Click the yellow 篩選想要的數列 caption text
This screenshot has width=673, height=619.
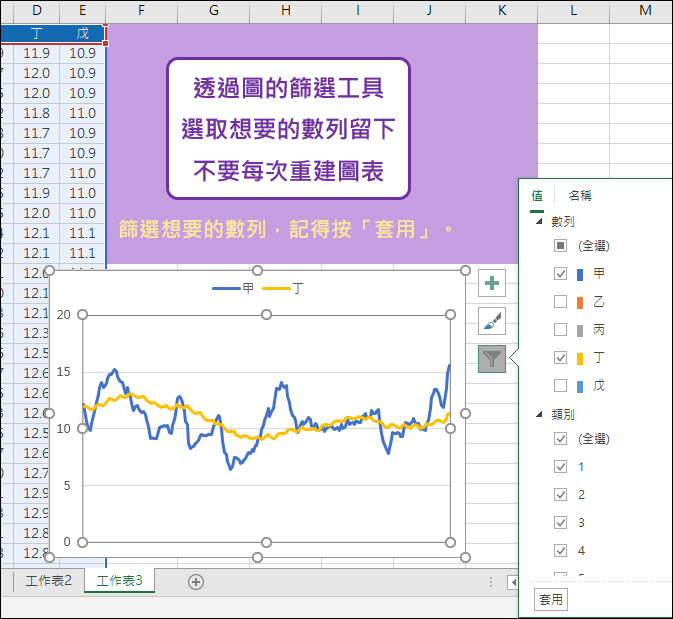coord(285,229)
